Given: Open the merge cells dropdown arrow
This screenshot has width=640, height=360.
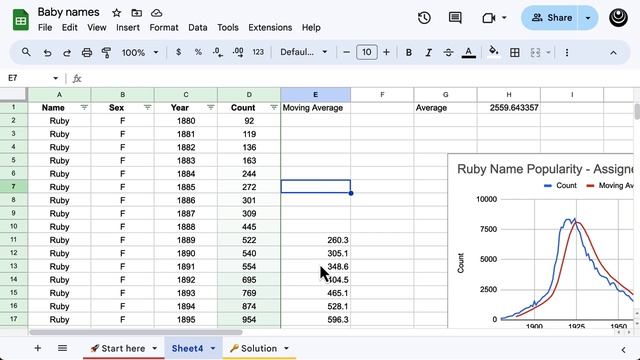Looking at the screenshot, I should (x=548, y=53).
